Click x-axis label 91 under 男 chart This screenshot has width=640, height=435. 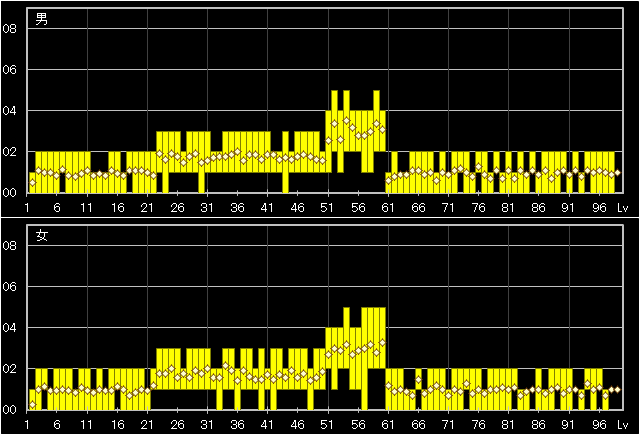[x=568, y=208]
